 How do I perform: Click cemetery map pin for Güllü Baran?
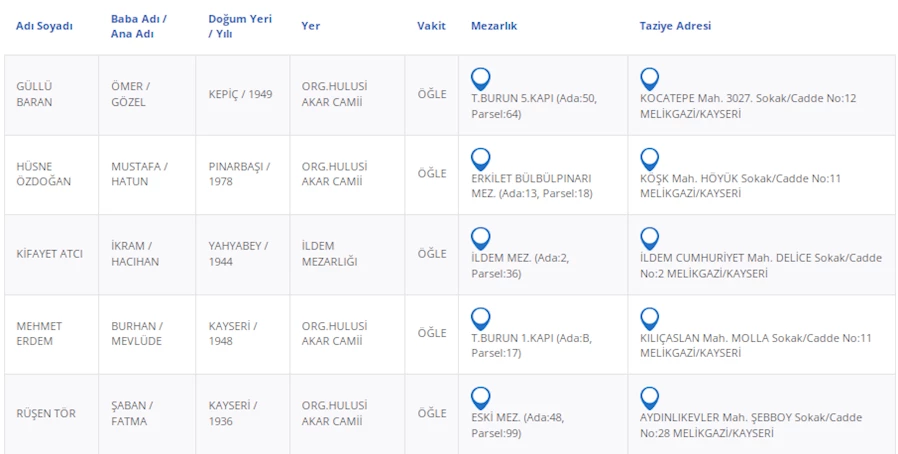pyautogui.click(x=481, y=78)
